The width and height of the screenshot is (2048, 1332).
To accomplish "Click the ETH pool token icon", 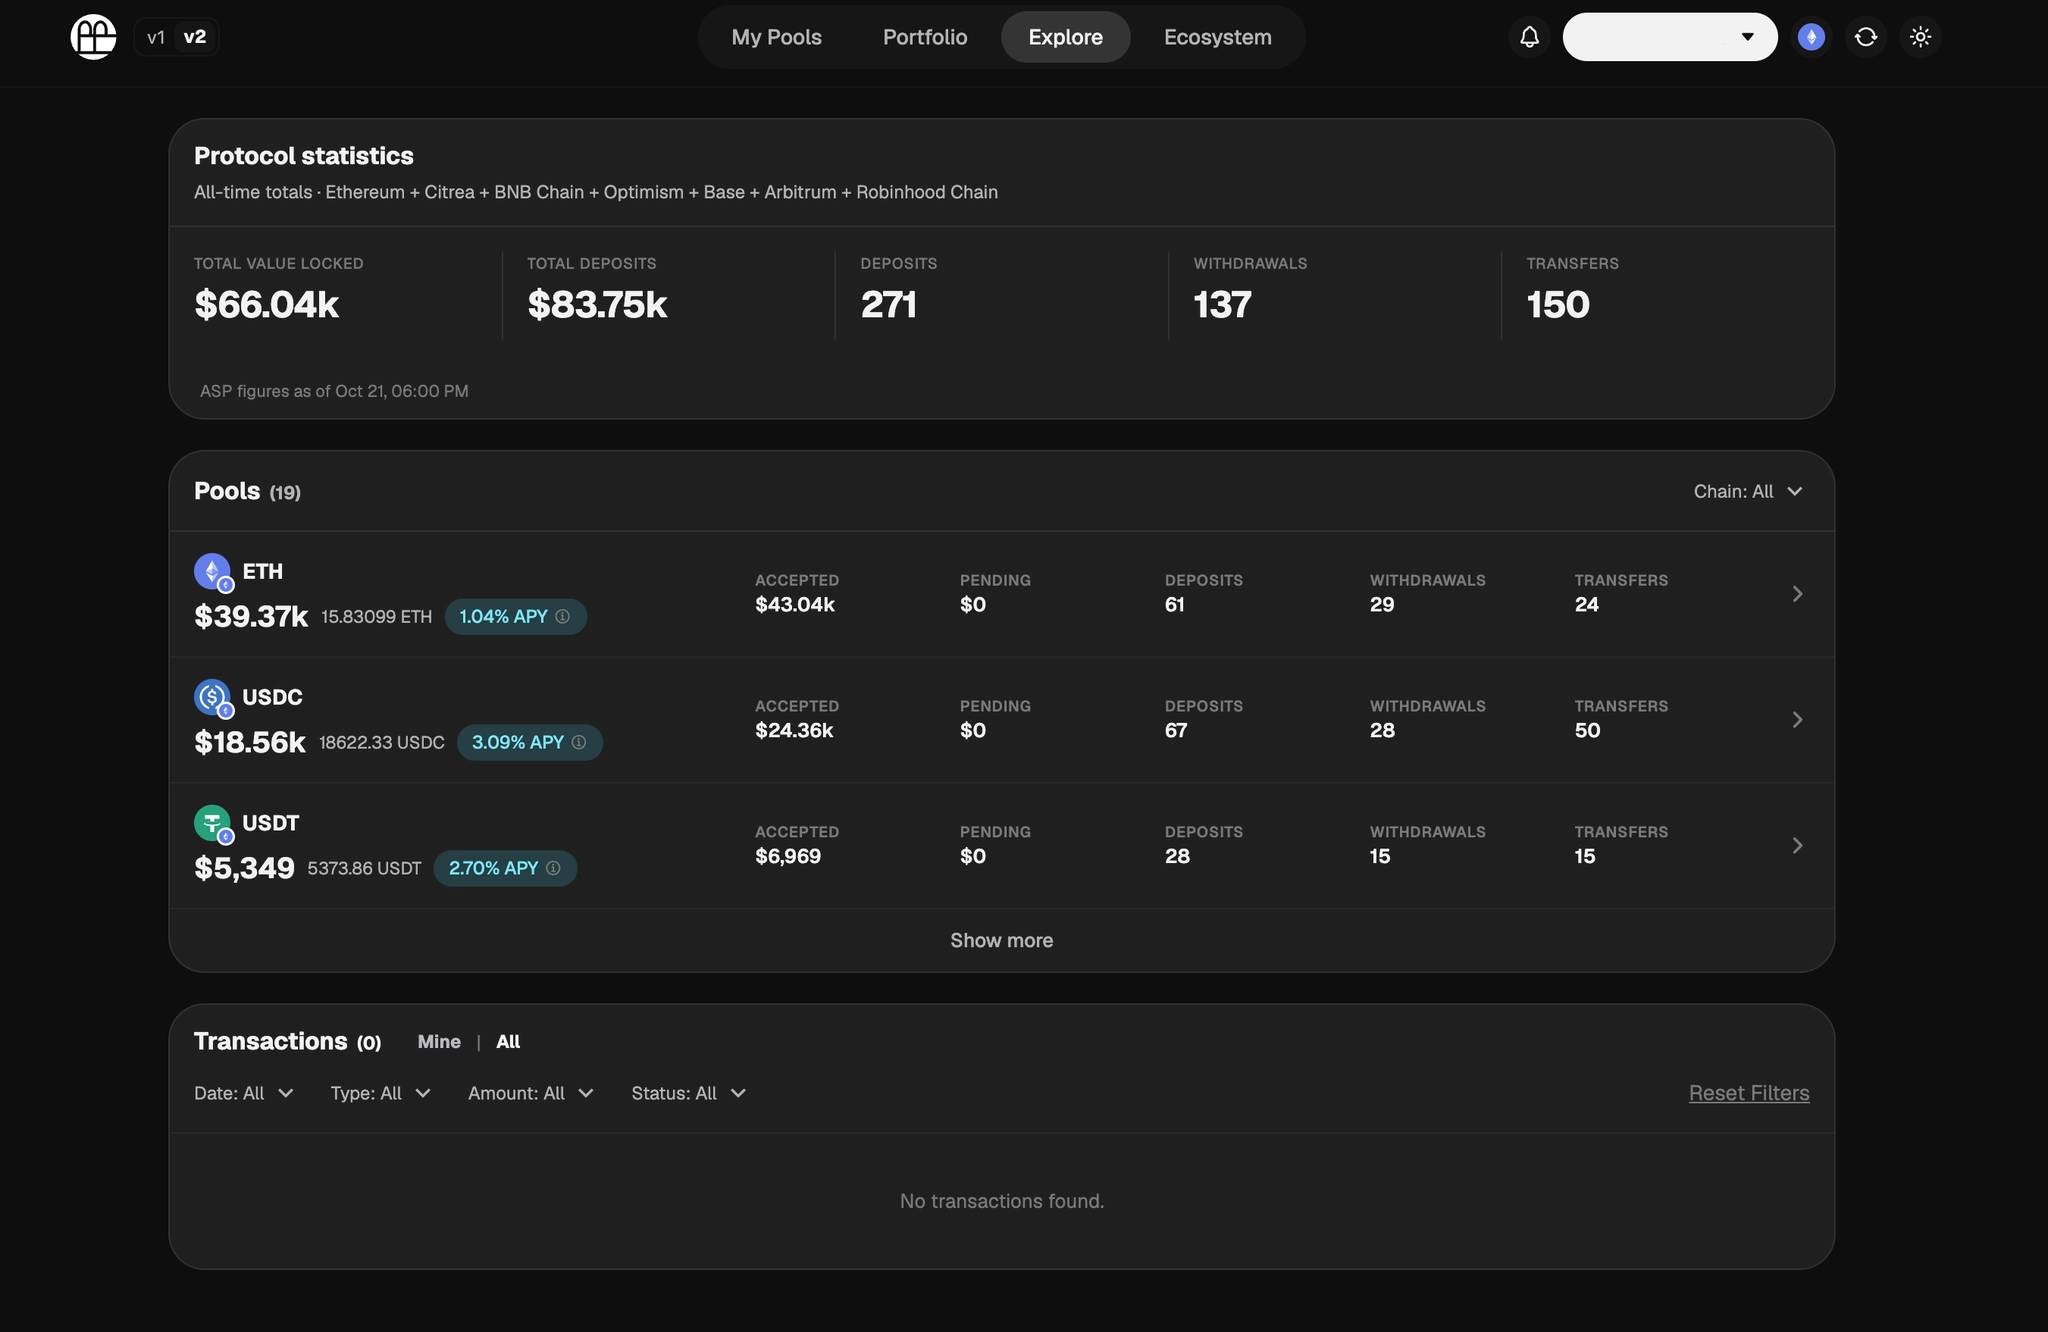I will click(x=213, y=572).
